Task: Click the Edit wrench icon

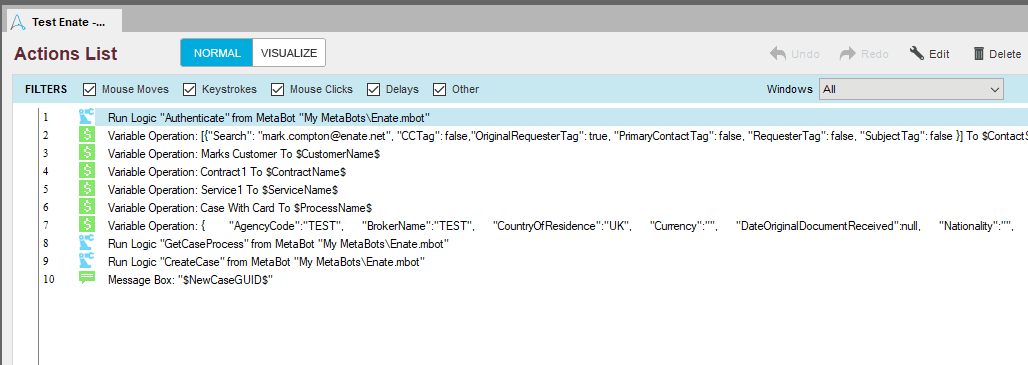Action: pos(917,53)
